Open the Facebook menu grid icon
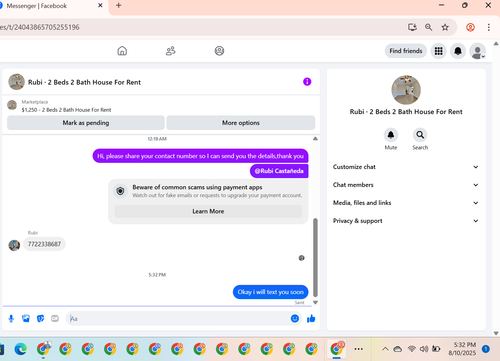500x361 pixels. 438,51
